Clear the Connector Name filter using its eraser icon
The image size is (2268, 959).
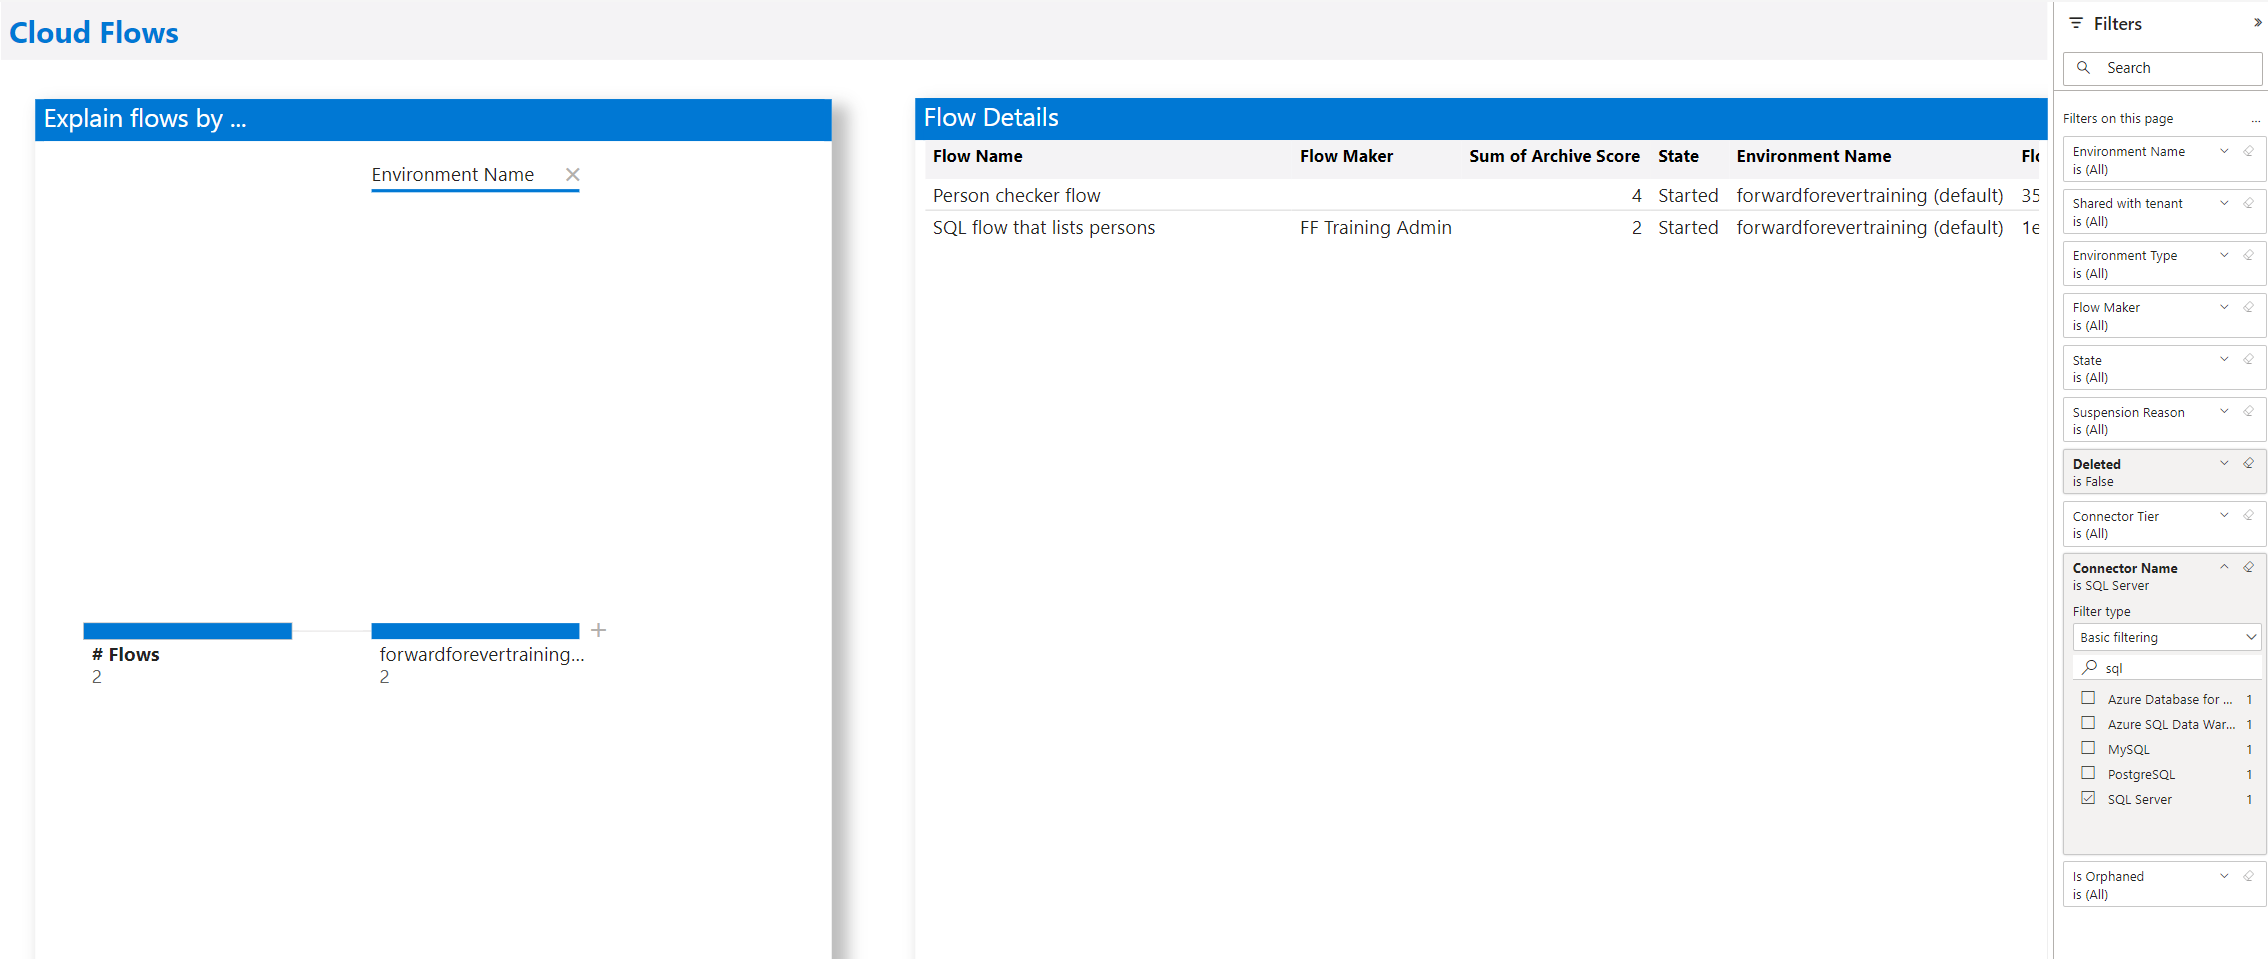(x=2249, y=567)
